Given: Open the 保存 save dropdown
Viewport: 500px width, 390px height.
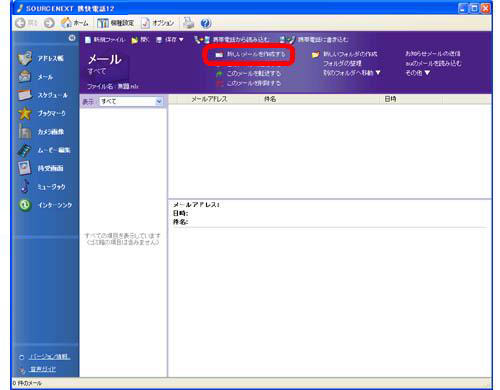Looking at the screenshot, I should (170, 40).
